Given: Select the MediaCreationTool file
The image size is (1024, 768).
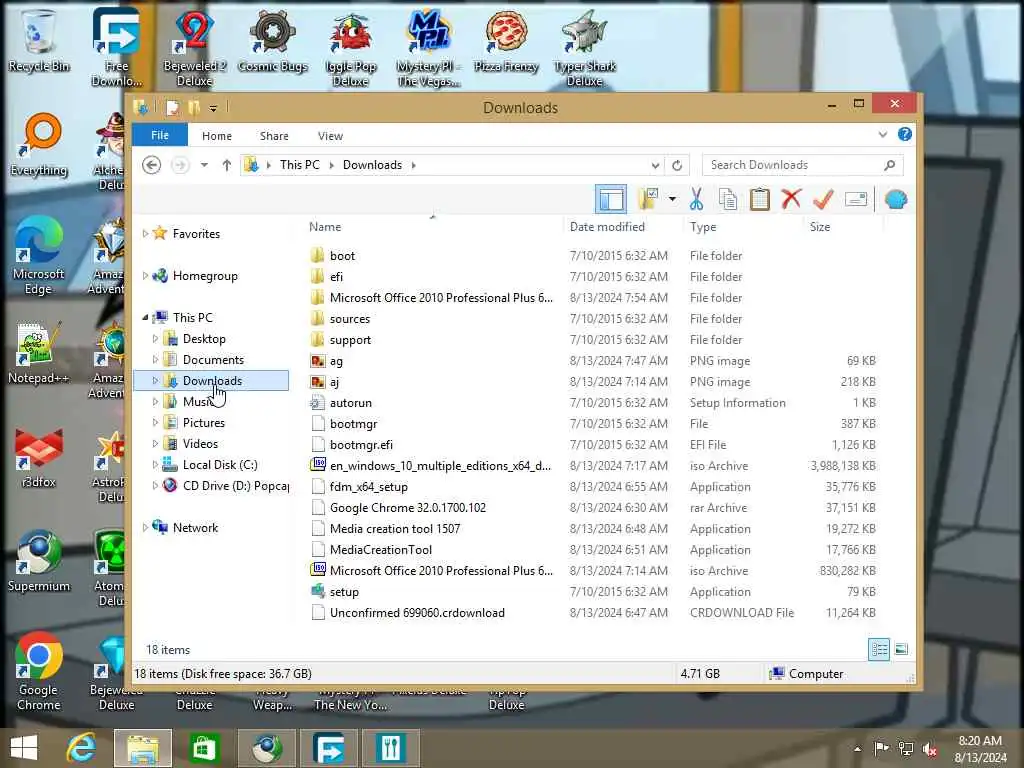Looking at the screenshot, I should (x=381, y=550).
